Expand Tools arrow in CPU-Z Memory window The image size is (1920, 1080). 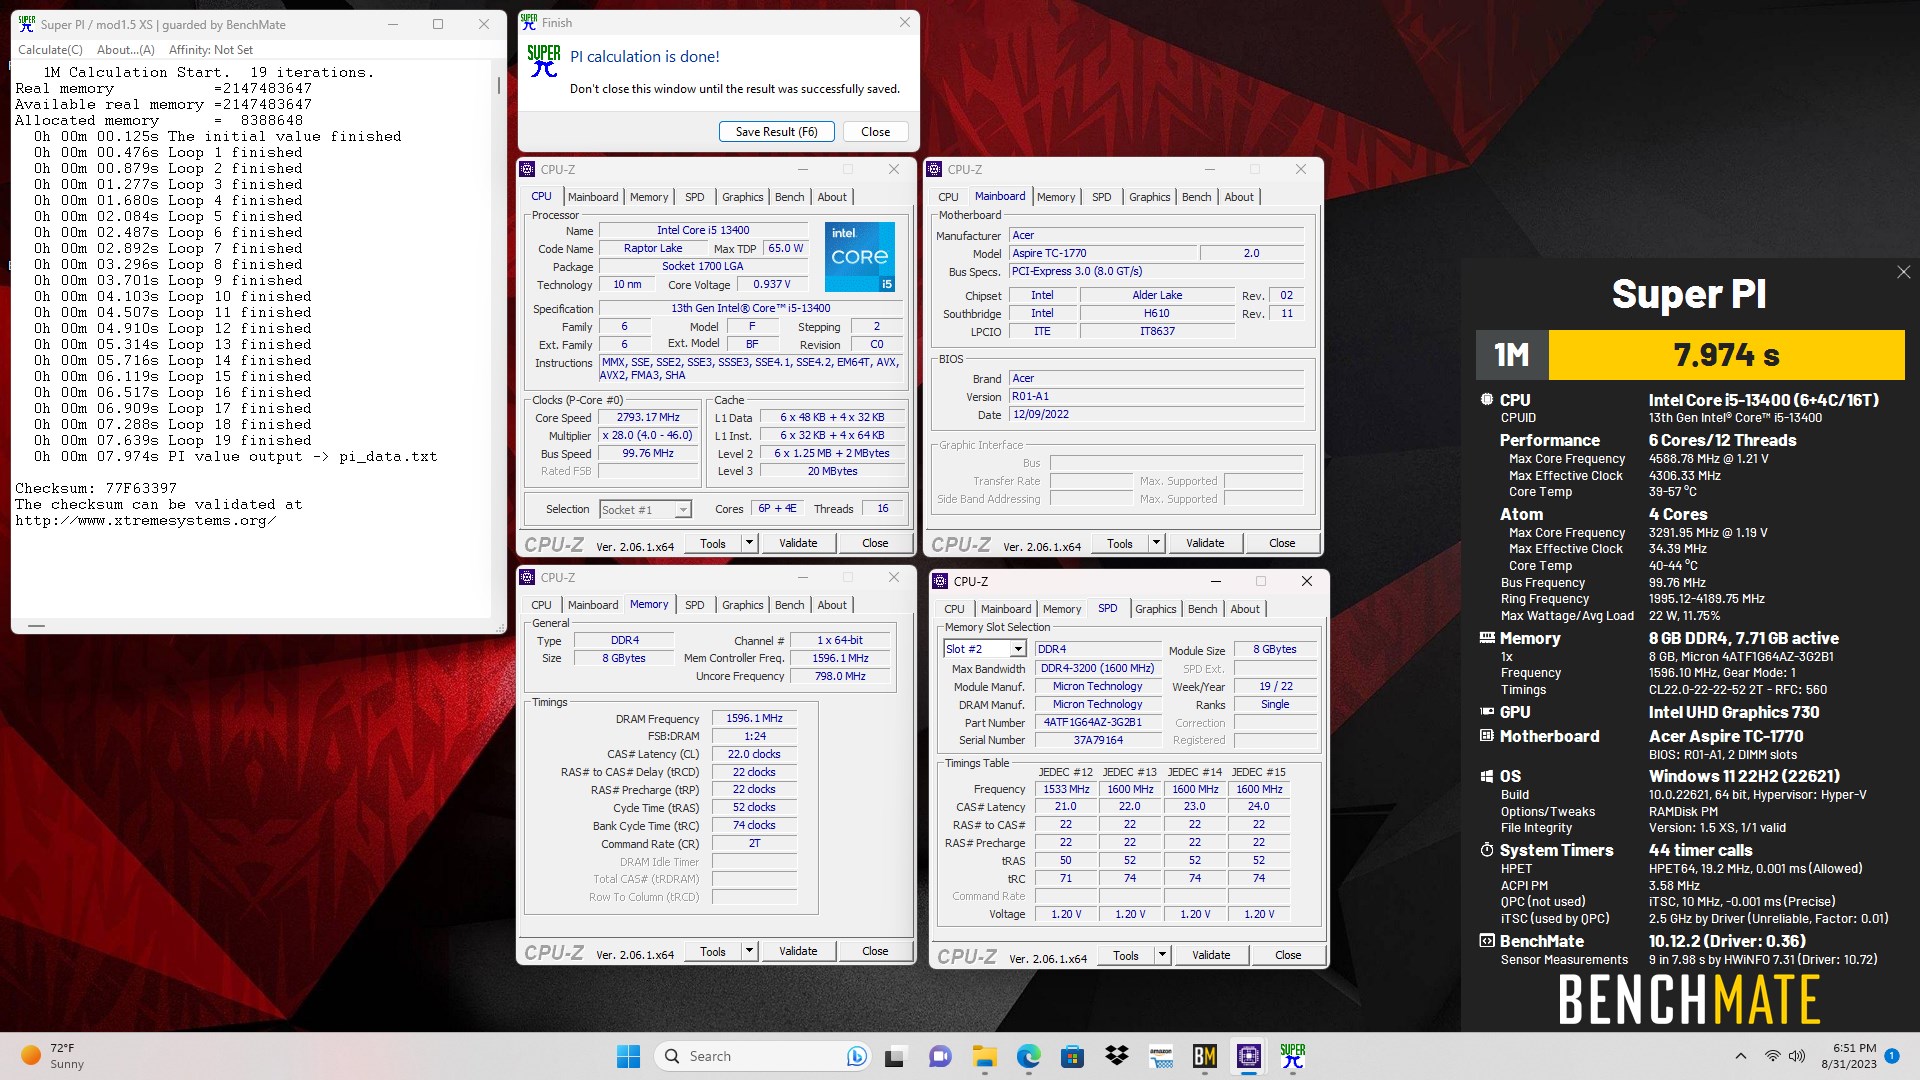pos(749,951)
